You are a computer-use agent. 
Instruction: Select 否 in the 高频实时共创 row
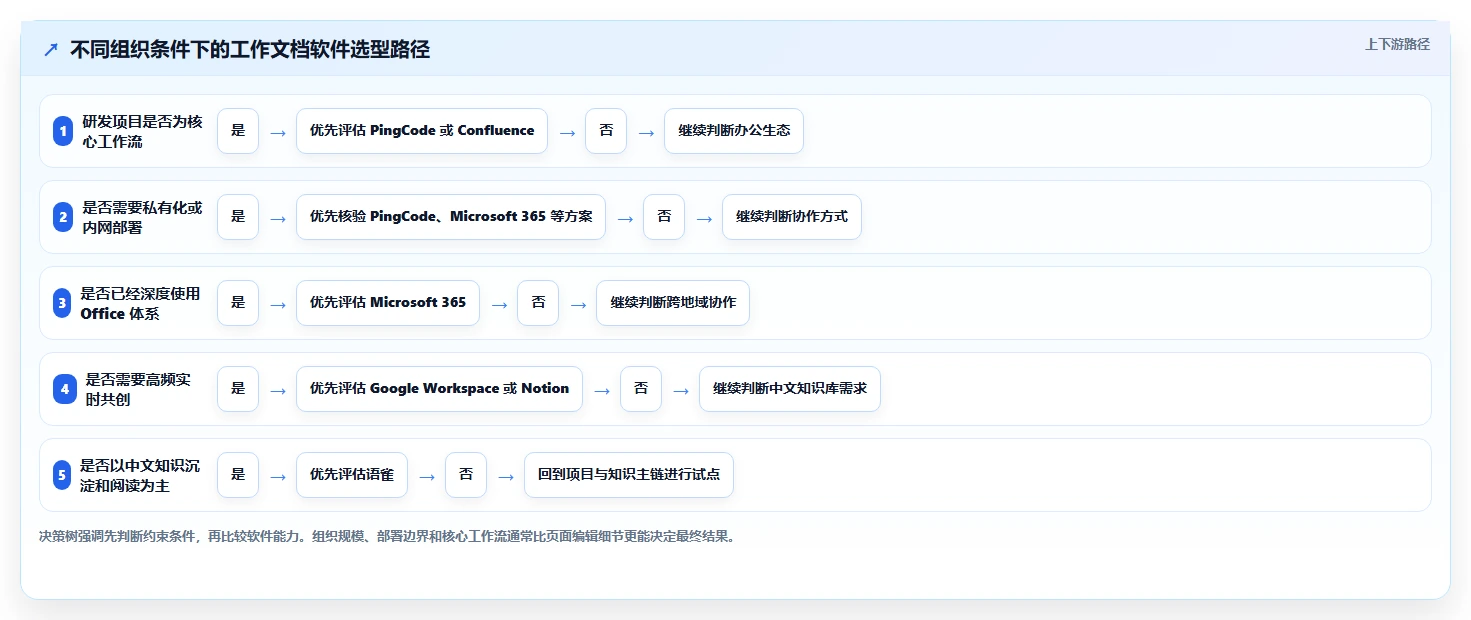[641, 389]
